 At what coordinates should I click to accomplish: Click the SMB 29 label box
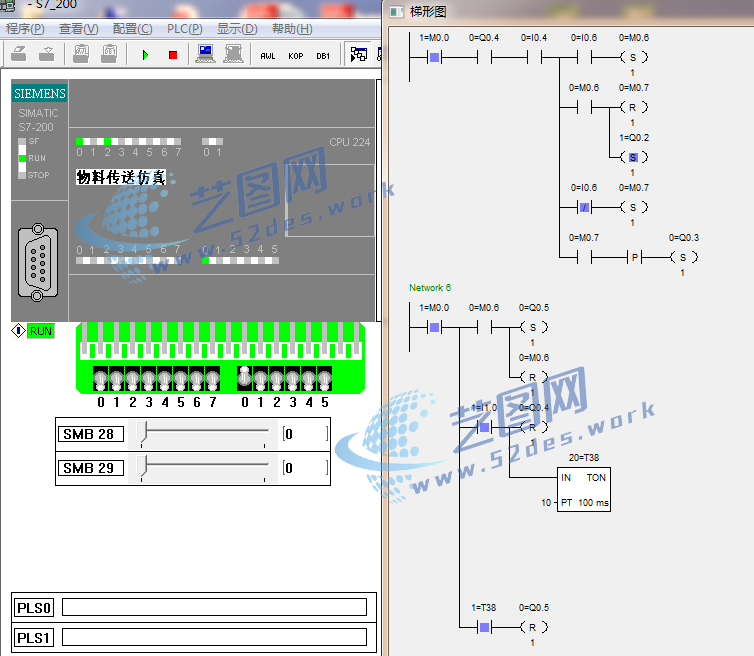pyautogui.click(x=91, y=467)
